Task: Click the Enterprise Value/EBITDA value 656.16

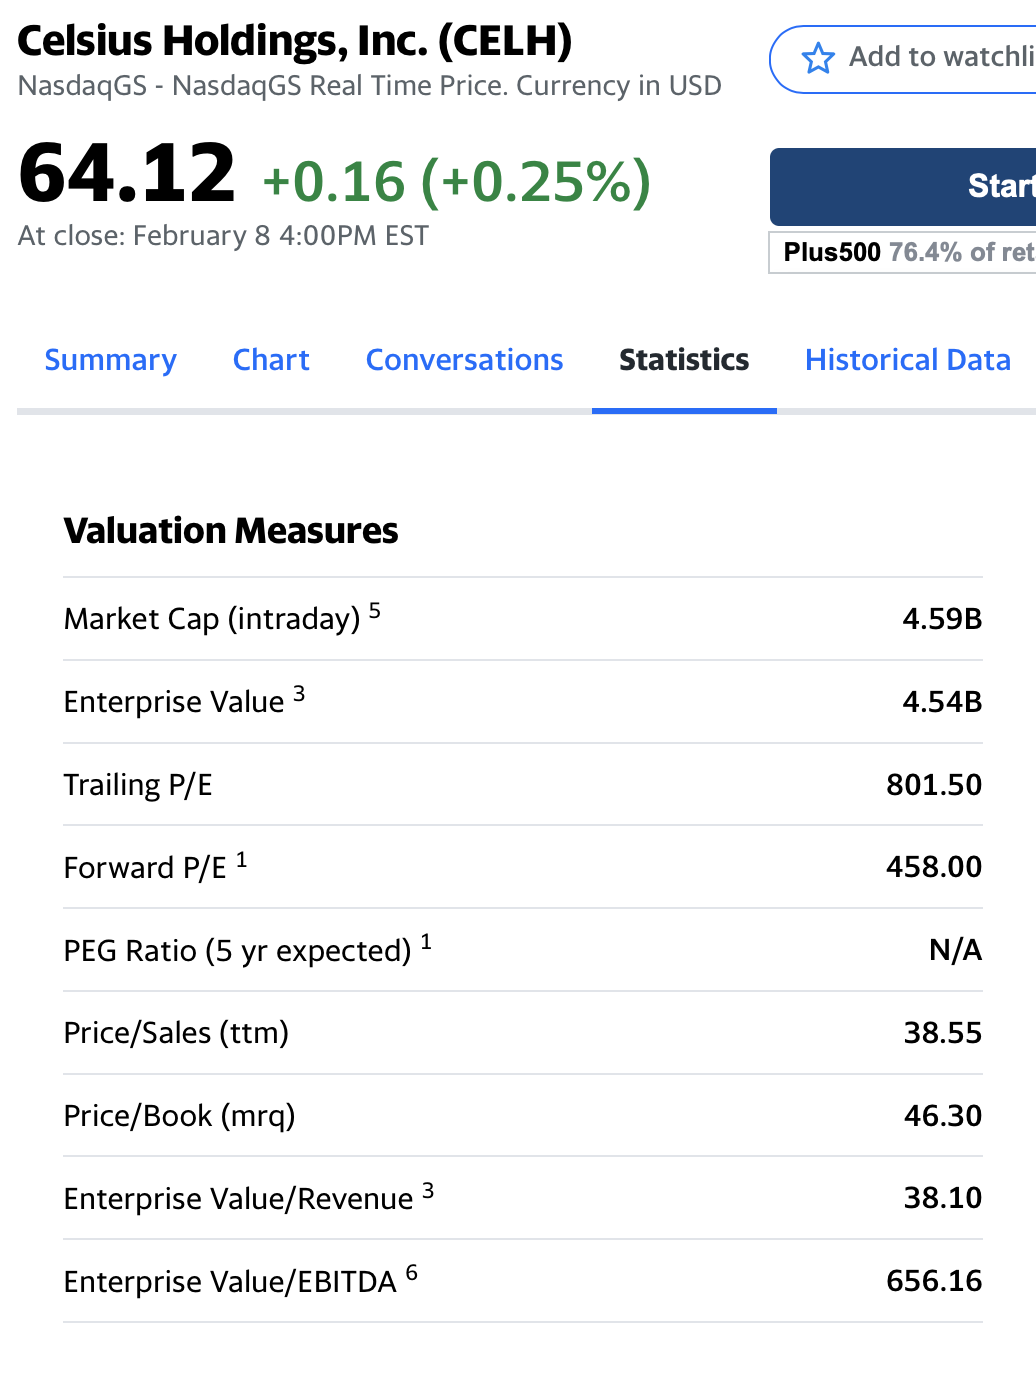Action: coord(933,1281)
